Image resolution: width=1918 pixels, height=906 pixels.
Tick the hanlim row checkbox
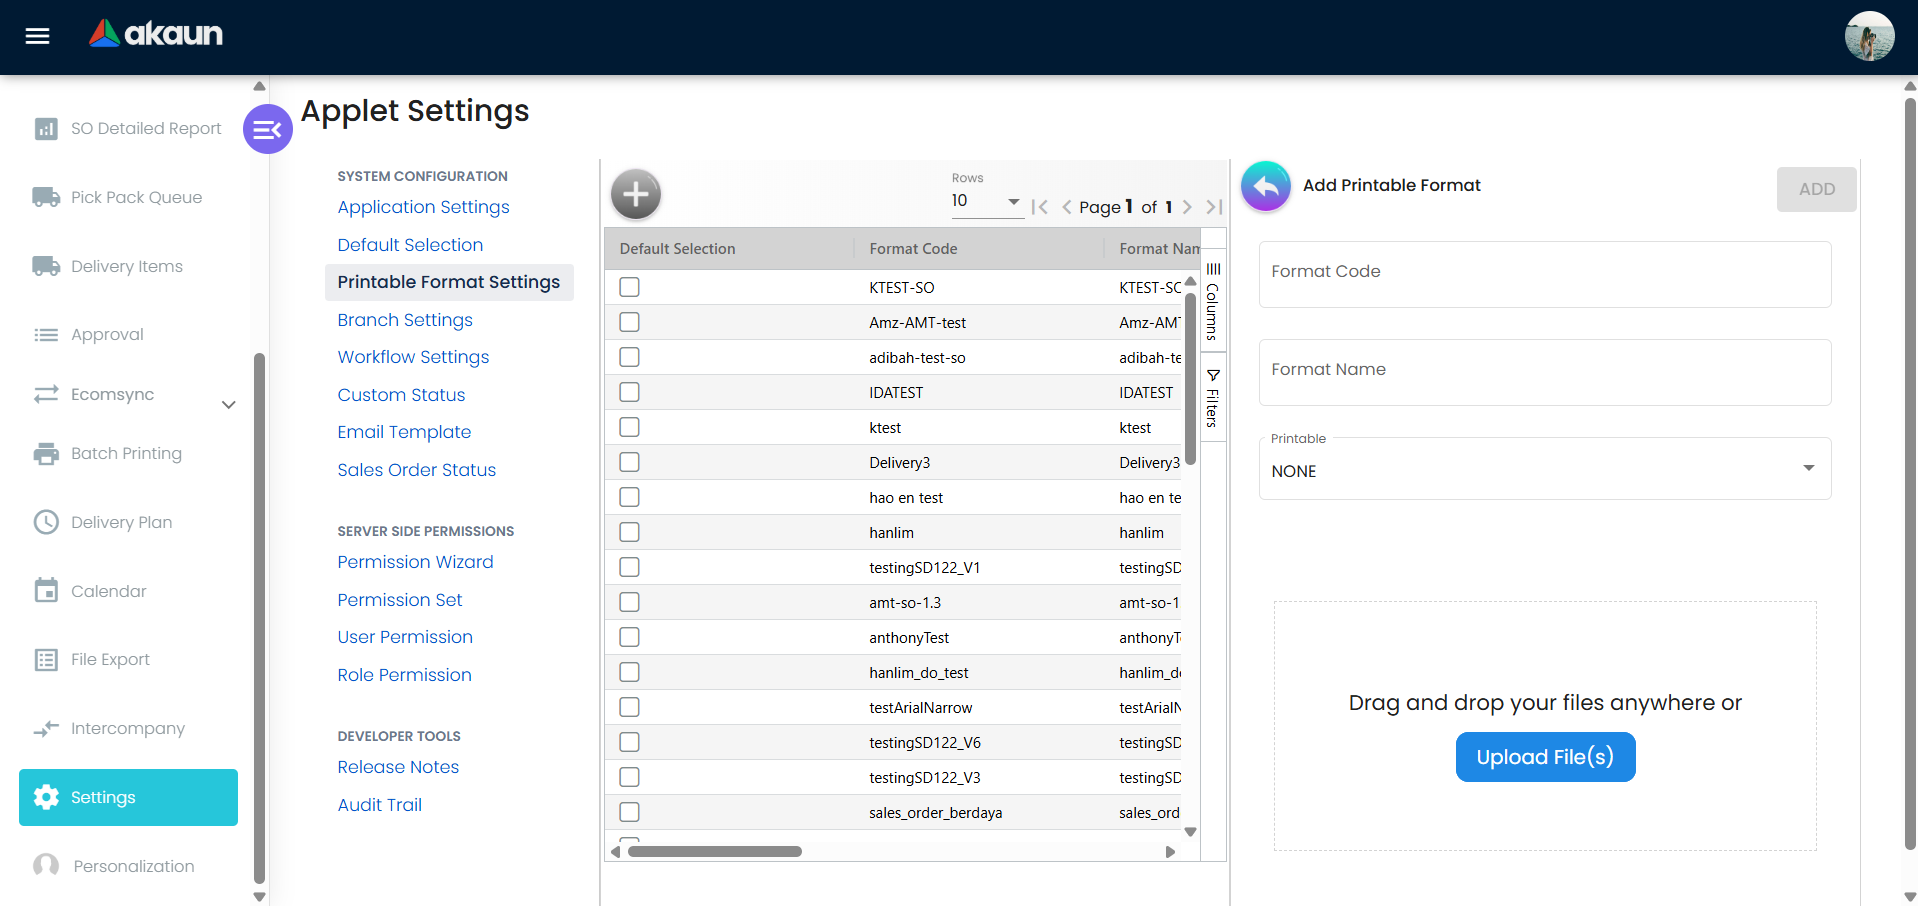[629, 533]
